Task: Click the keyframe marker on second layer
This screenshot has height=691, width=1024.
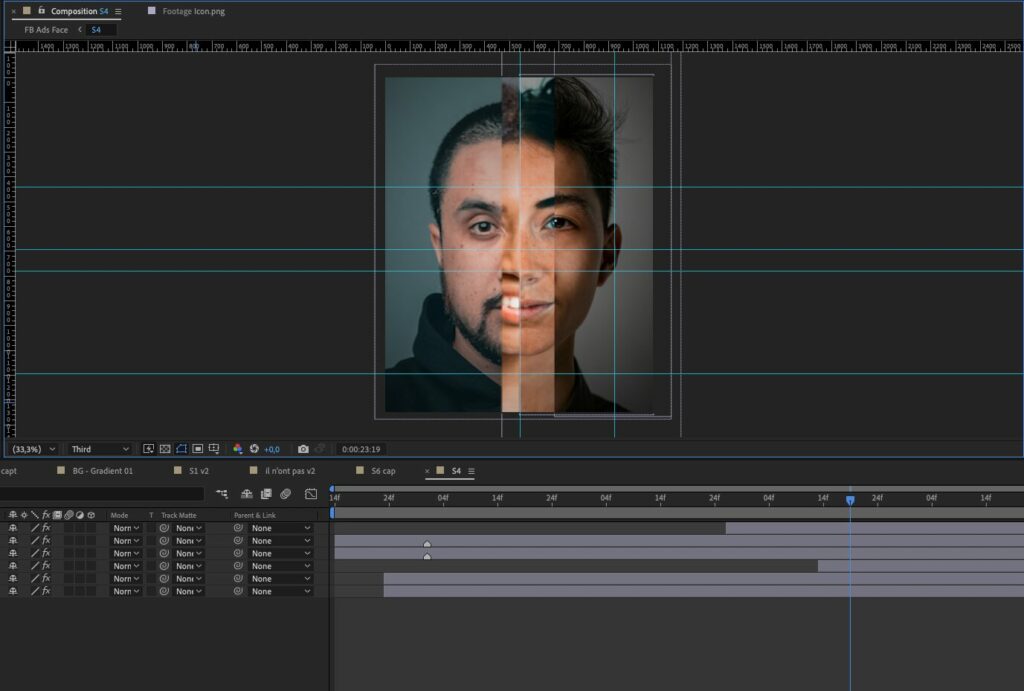Action: [x=427, y=545]
